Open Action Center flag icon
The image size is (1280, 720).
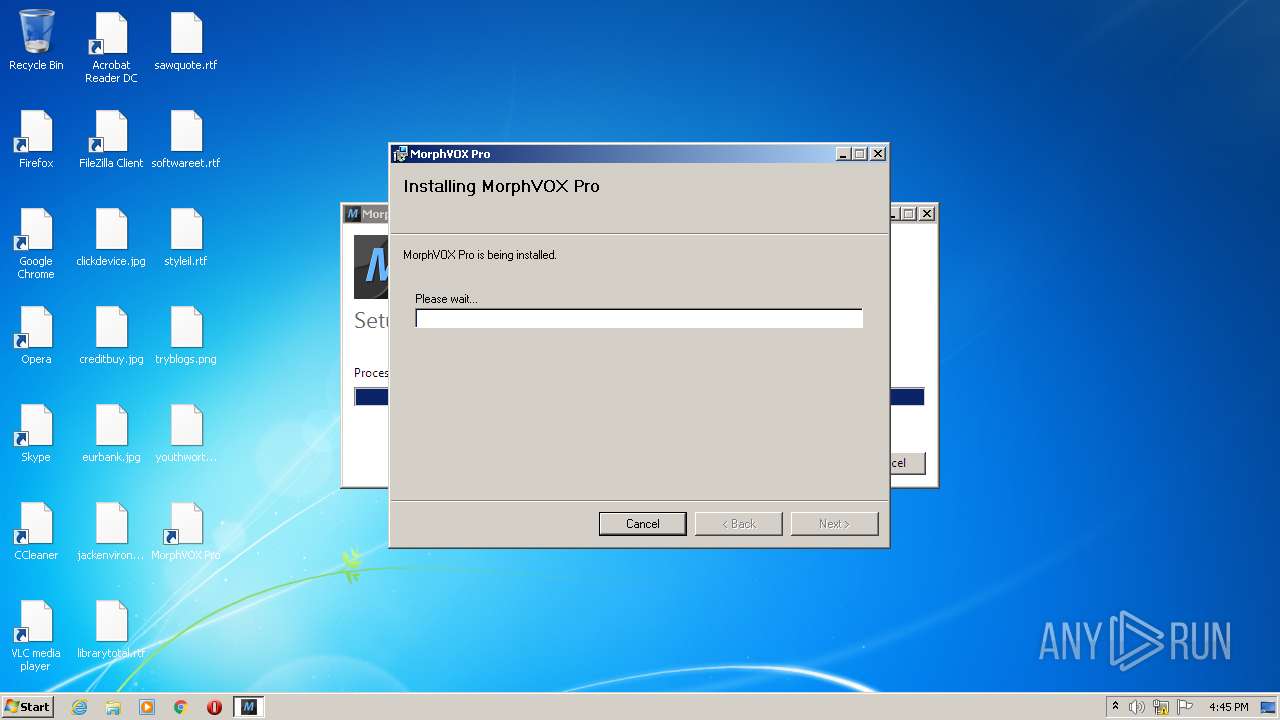click(x=1185, y=707)
